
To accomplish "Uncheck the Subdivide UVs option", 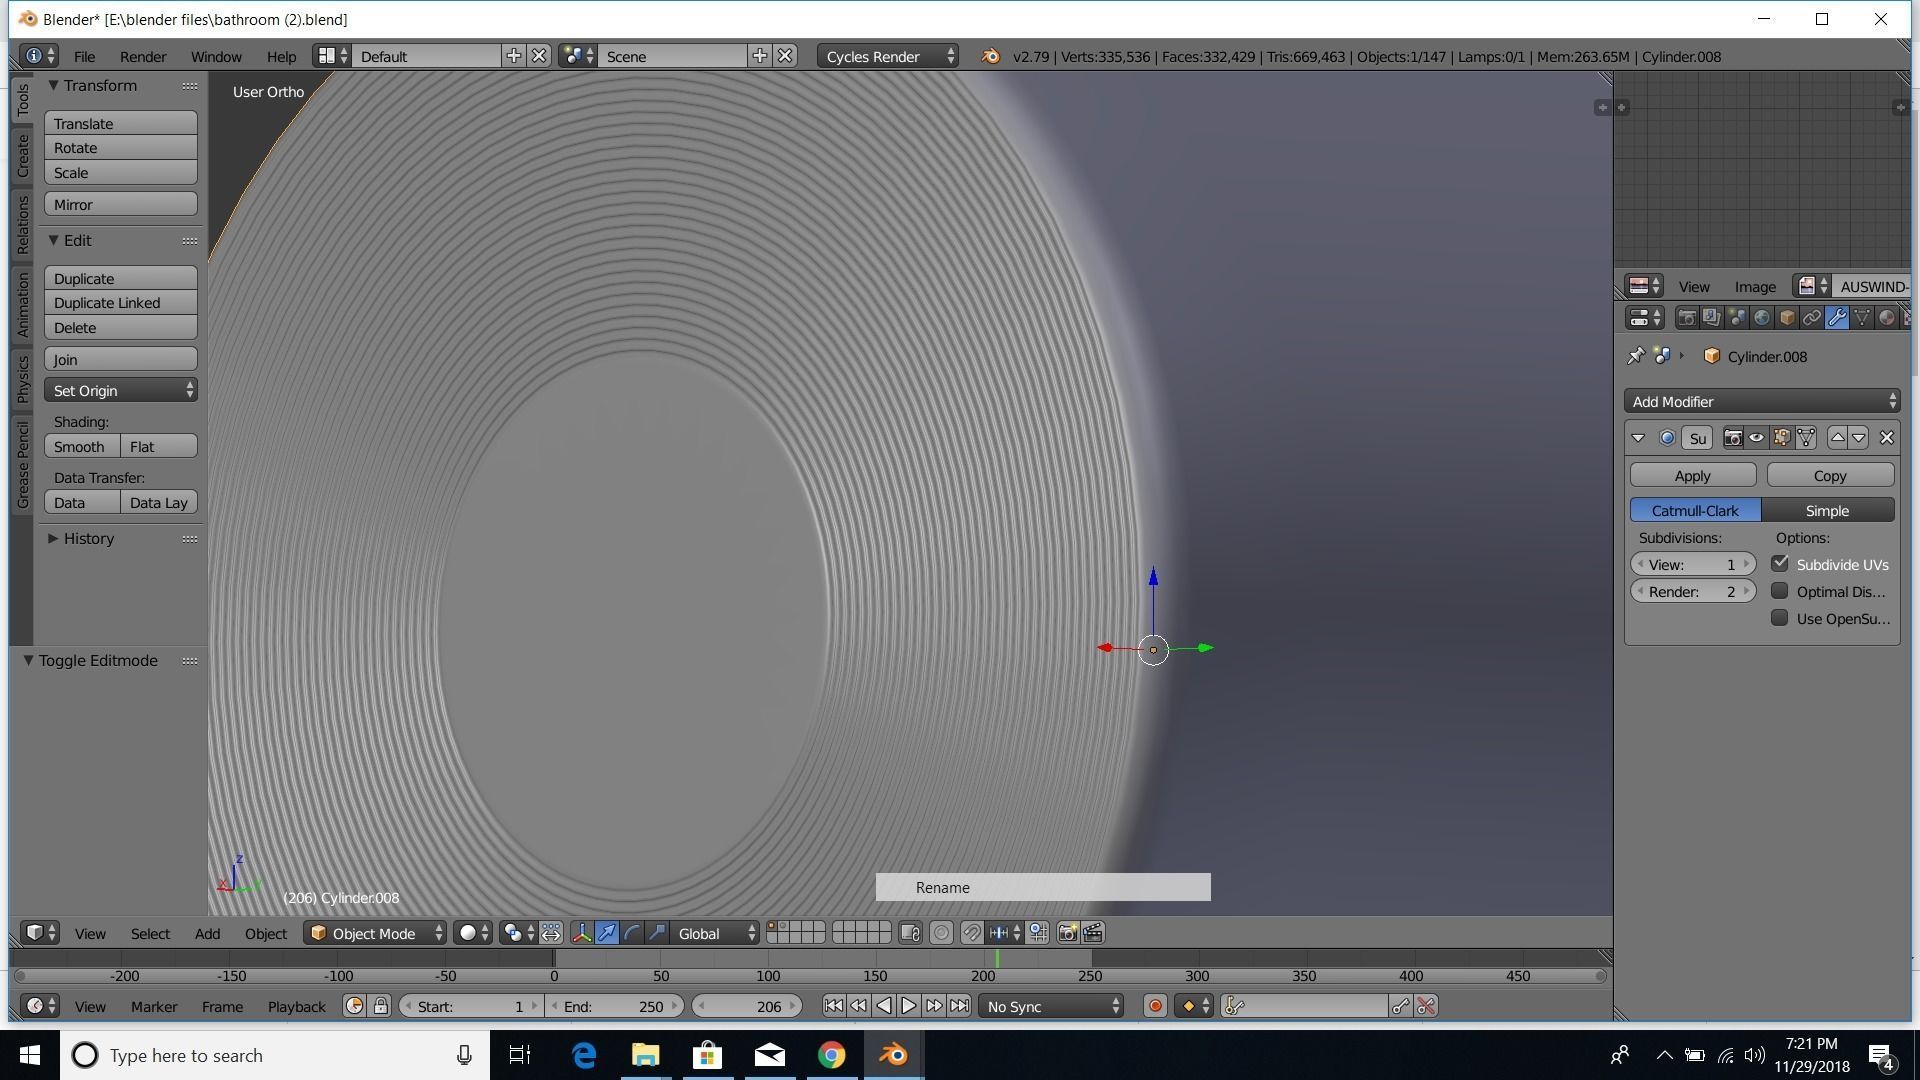I will [x=1780, y=564].
